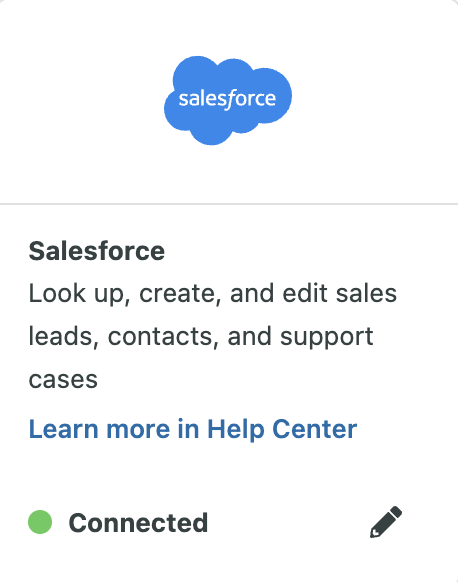
Task: Click the blue Help Center text
Action: pyautogui.click(x=282, y=429)
